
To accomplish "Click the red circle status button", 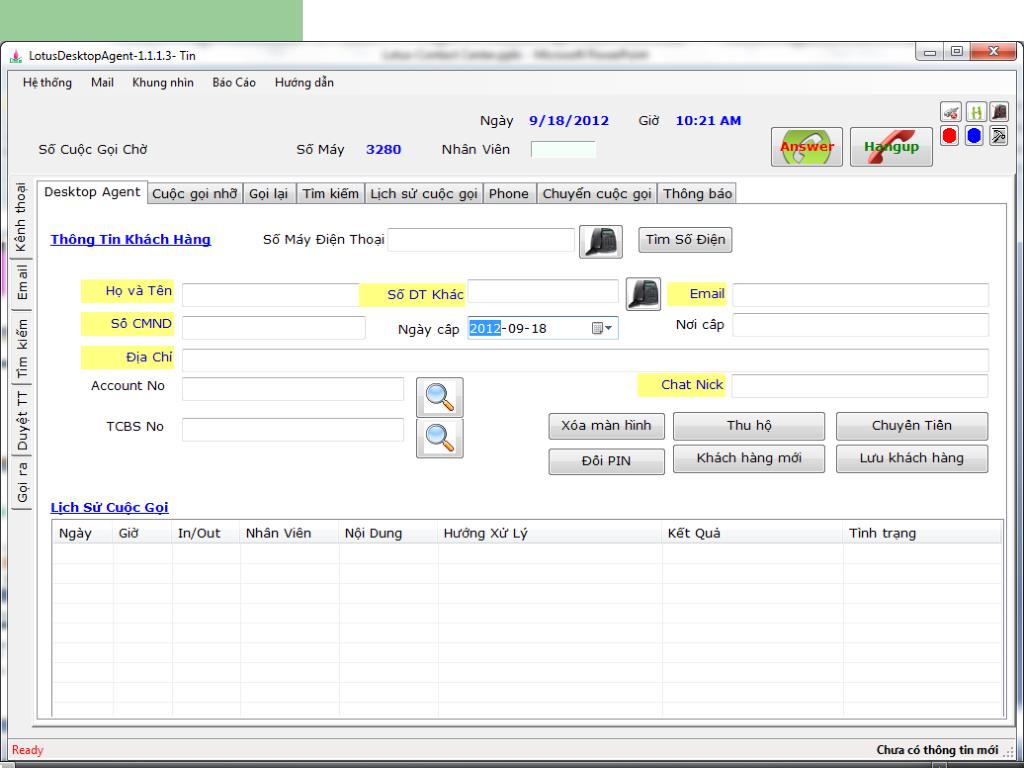I will tap(950, 136).
